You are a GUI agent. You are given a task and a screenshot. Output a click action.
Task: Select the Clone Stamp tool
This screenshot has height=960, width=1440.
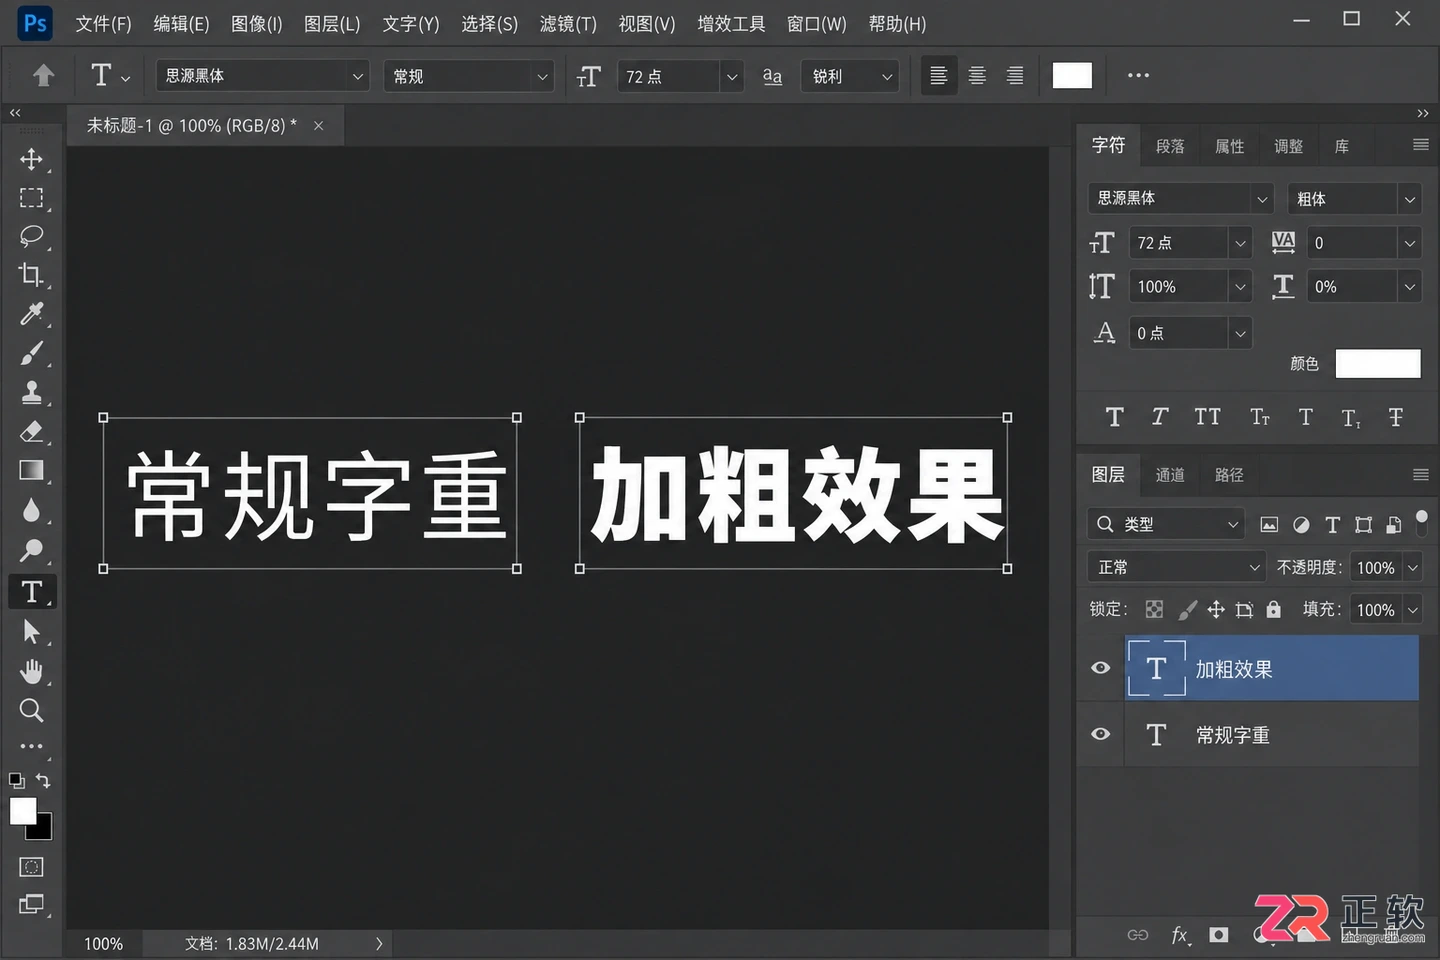click(x=32, y=392)
